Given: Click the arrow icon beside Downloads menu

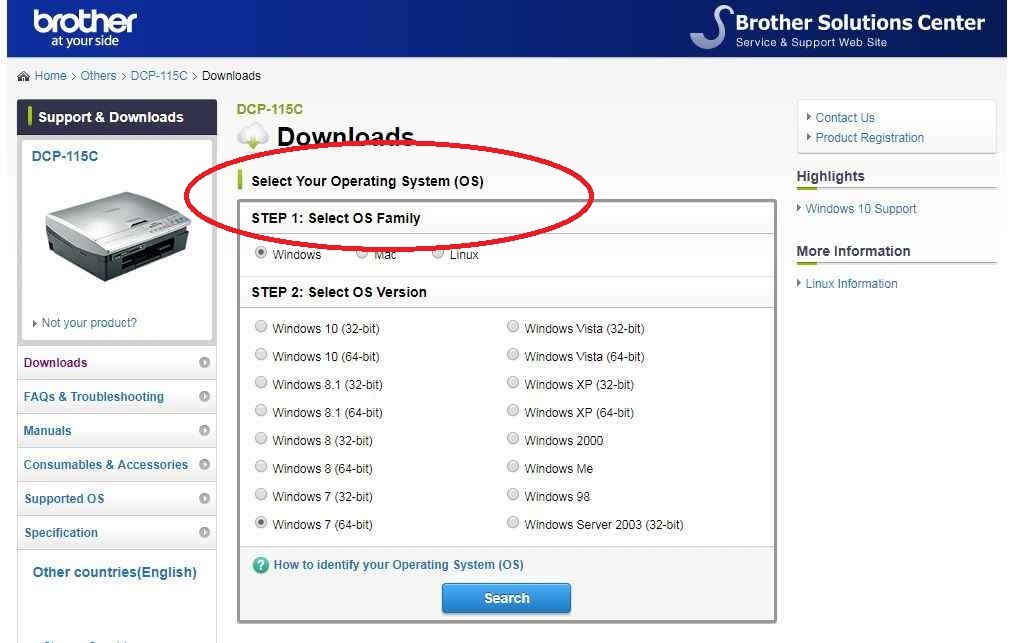Looking at the screenshot, I should (204, 362).
